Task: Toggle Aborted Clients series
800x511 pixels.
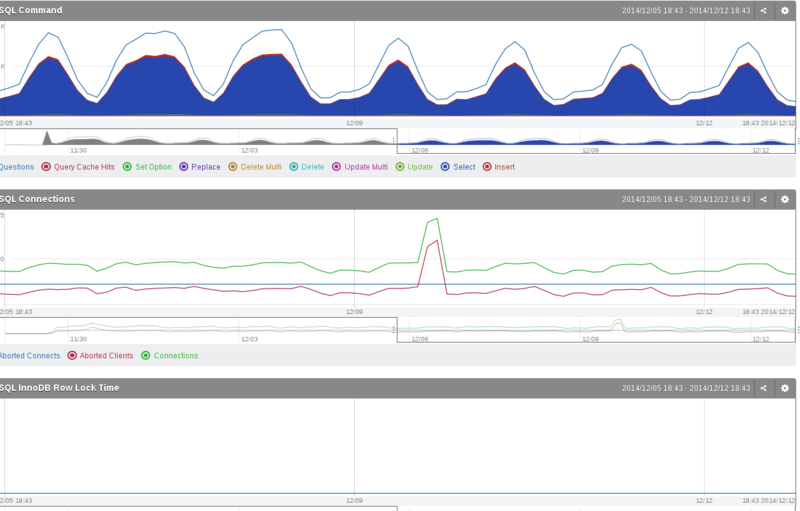Action: (100, 355)
